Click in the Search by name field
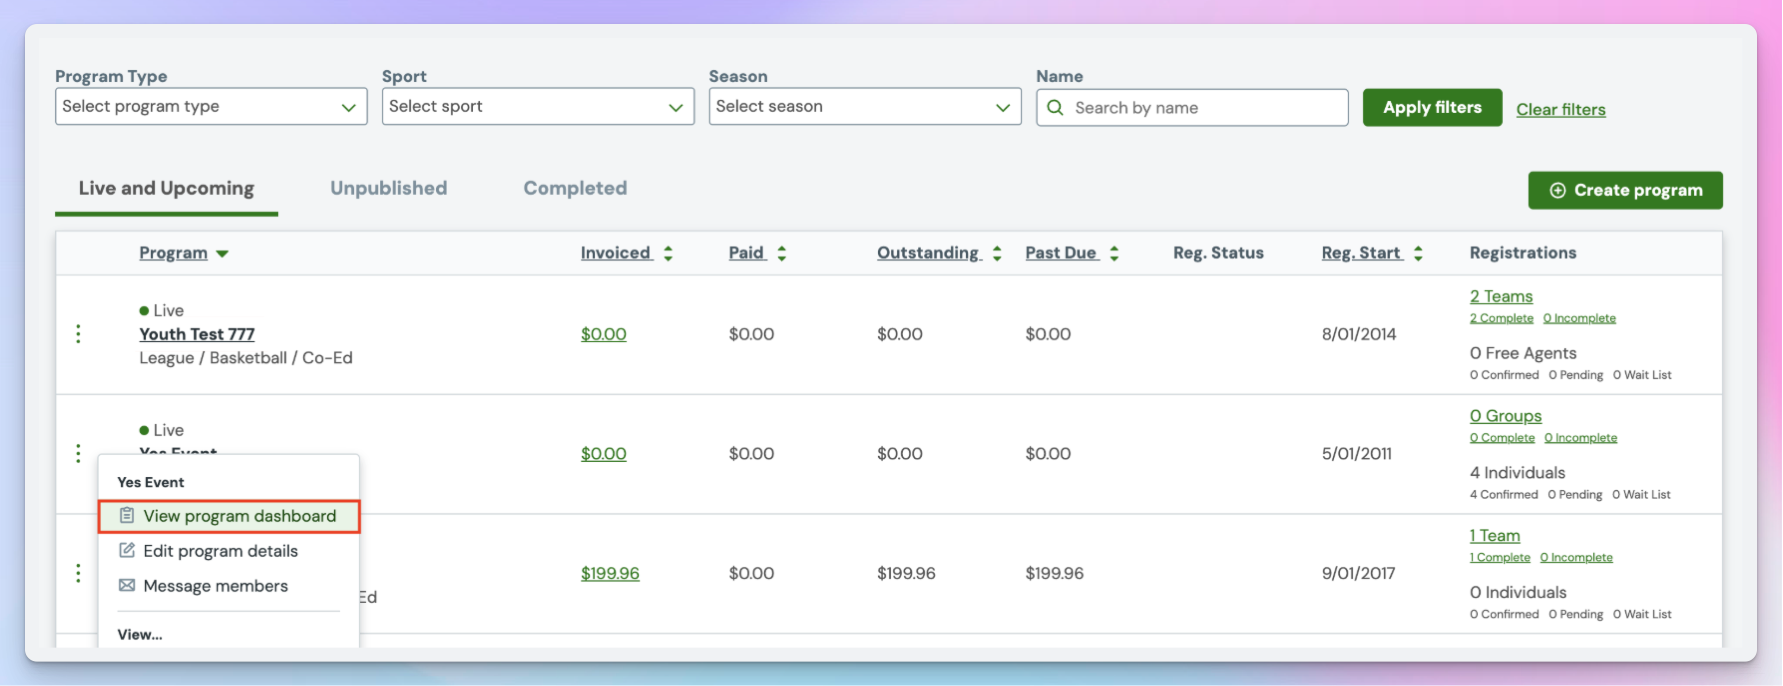 (x=1192, y=107)
